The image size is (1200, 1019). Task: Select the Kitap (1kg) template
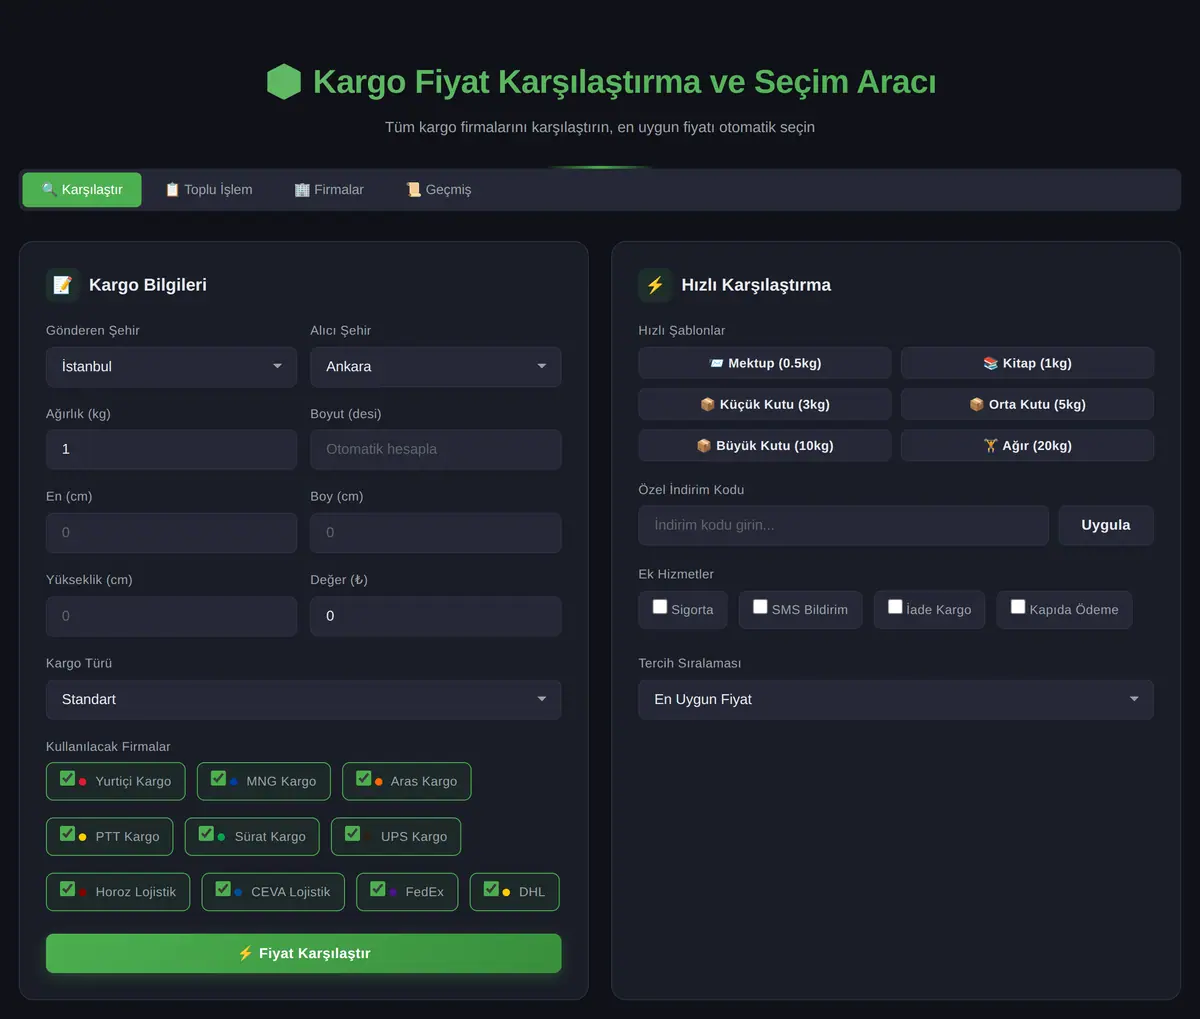click(x=1027, y=363)
